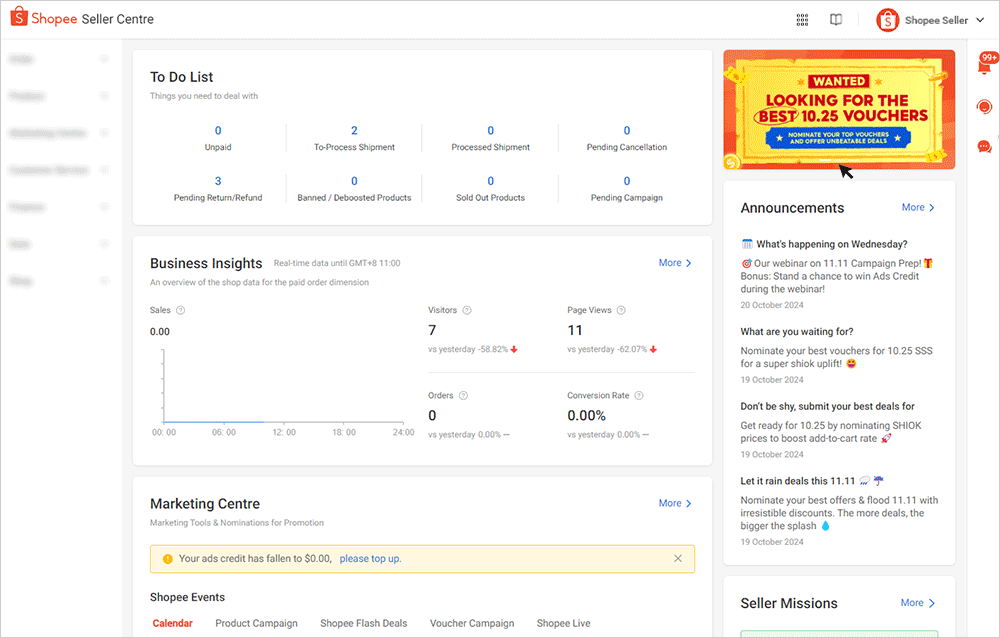Open notifications via the bell icon
This screenshot has height=638, width=1000.
tap(983, 66)
